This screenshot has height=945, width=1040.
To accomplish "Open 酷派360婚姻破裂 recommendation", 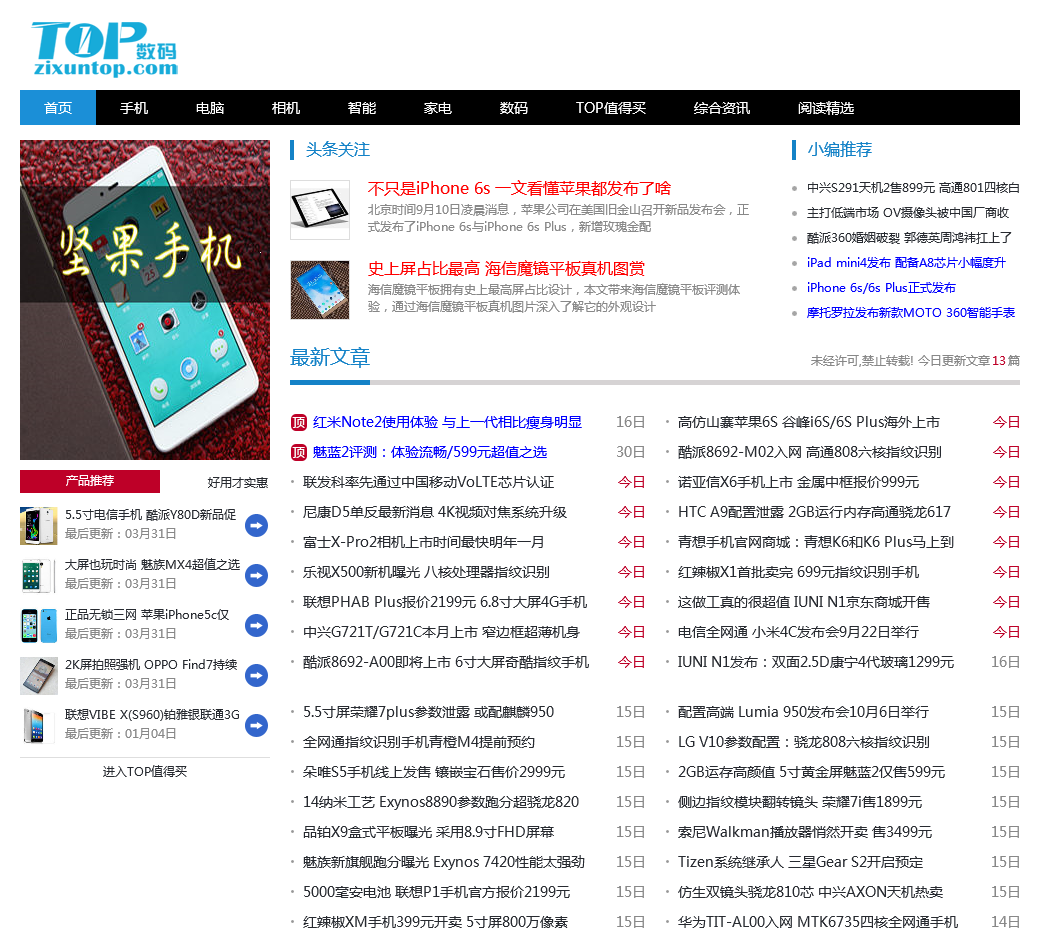I will click(909, 237).
